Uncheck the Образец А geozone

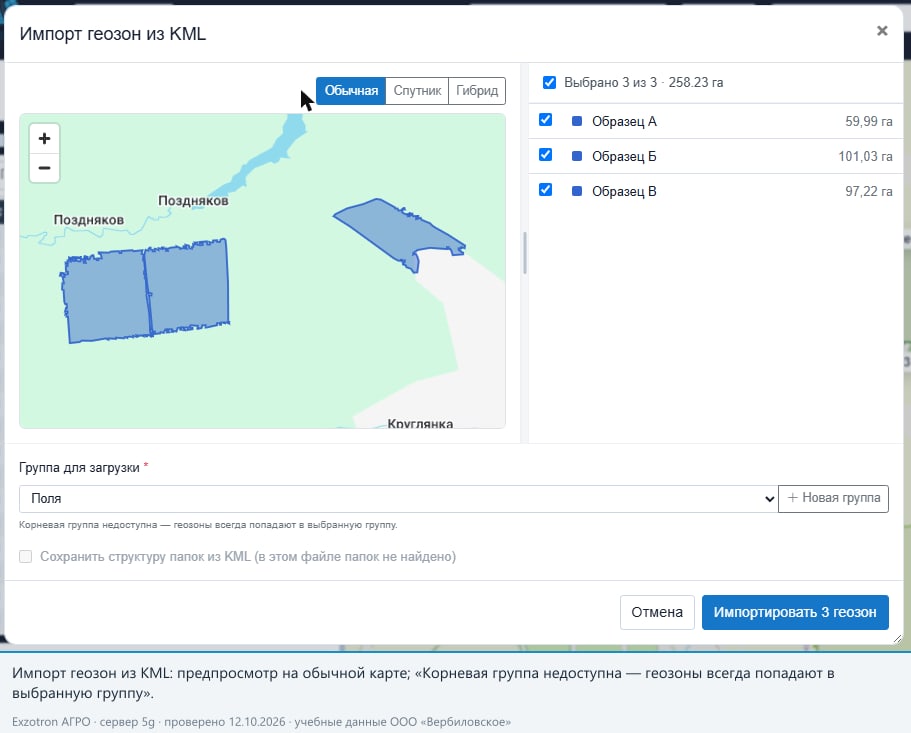(x=546, y=120)
